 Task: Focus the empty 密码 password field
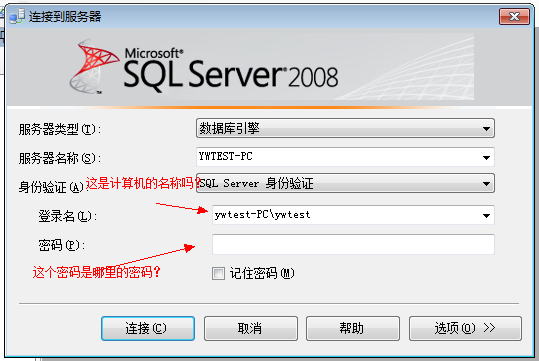click(353, 244)
